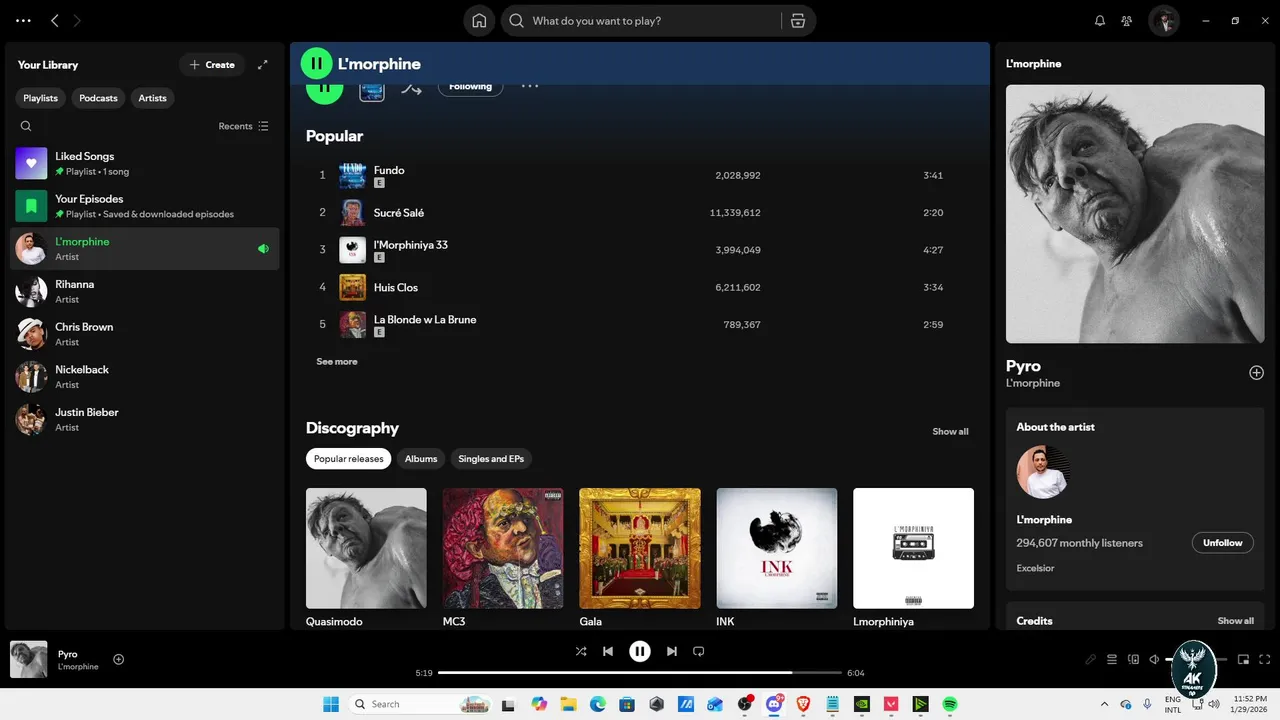Image resolution: width=1280 pixels, height=720 pixels.
Task: Open the now-playing Pyro thumbnail in the bottom bar
Action: pyautogui.click(x=29, y=660)
